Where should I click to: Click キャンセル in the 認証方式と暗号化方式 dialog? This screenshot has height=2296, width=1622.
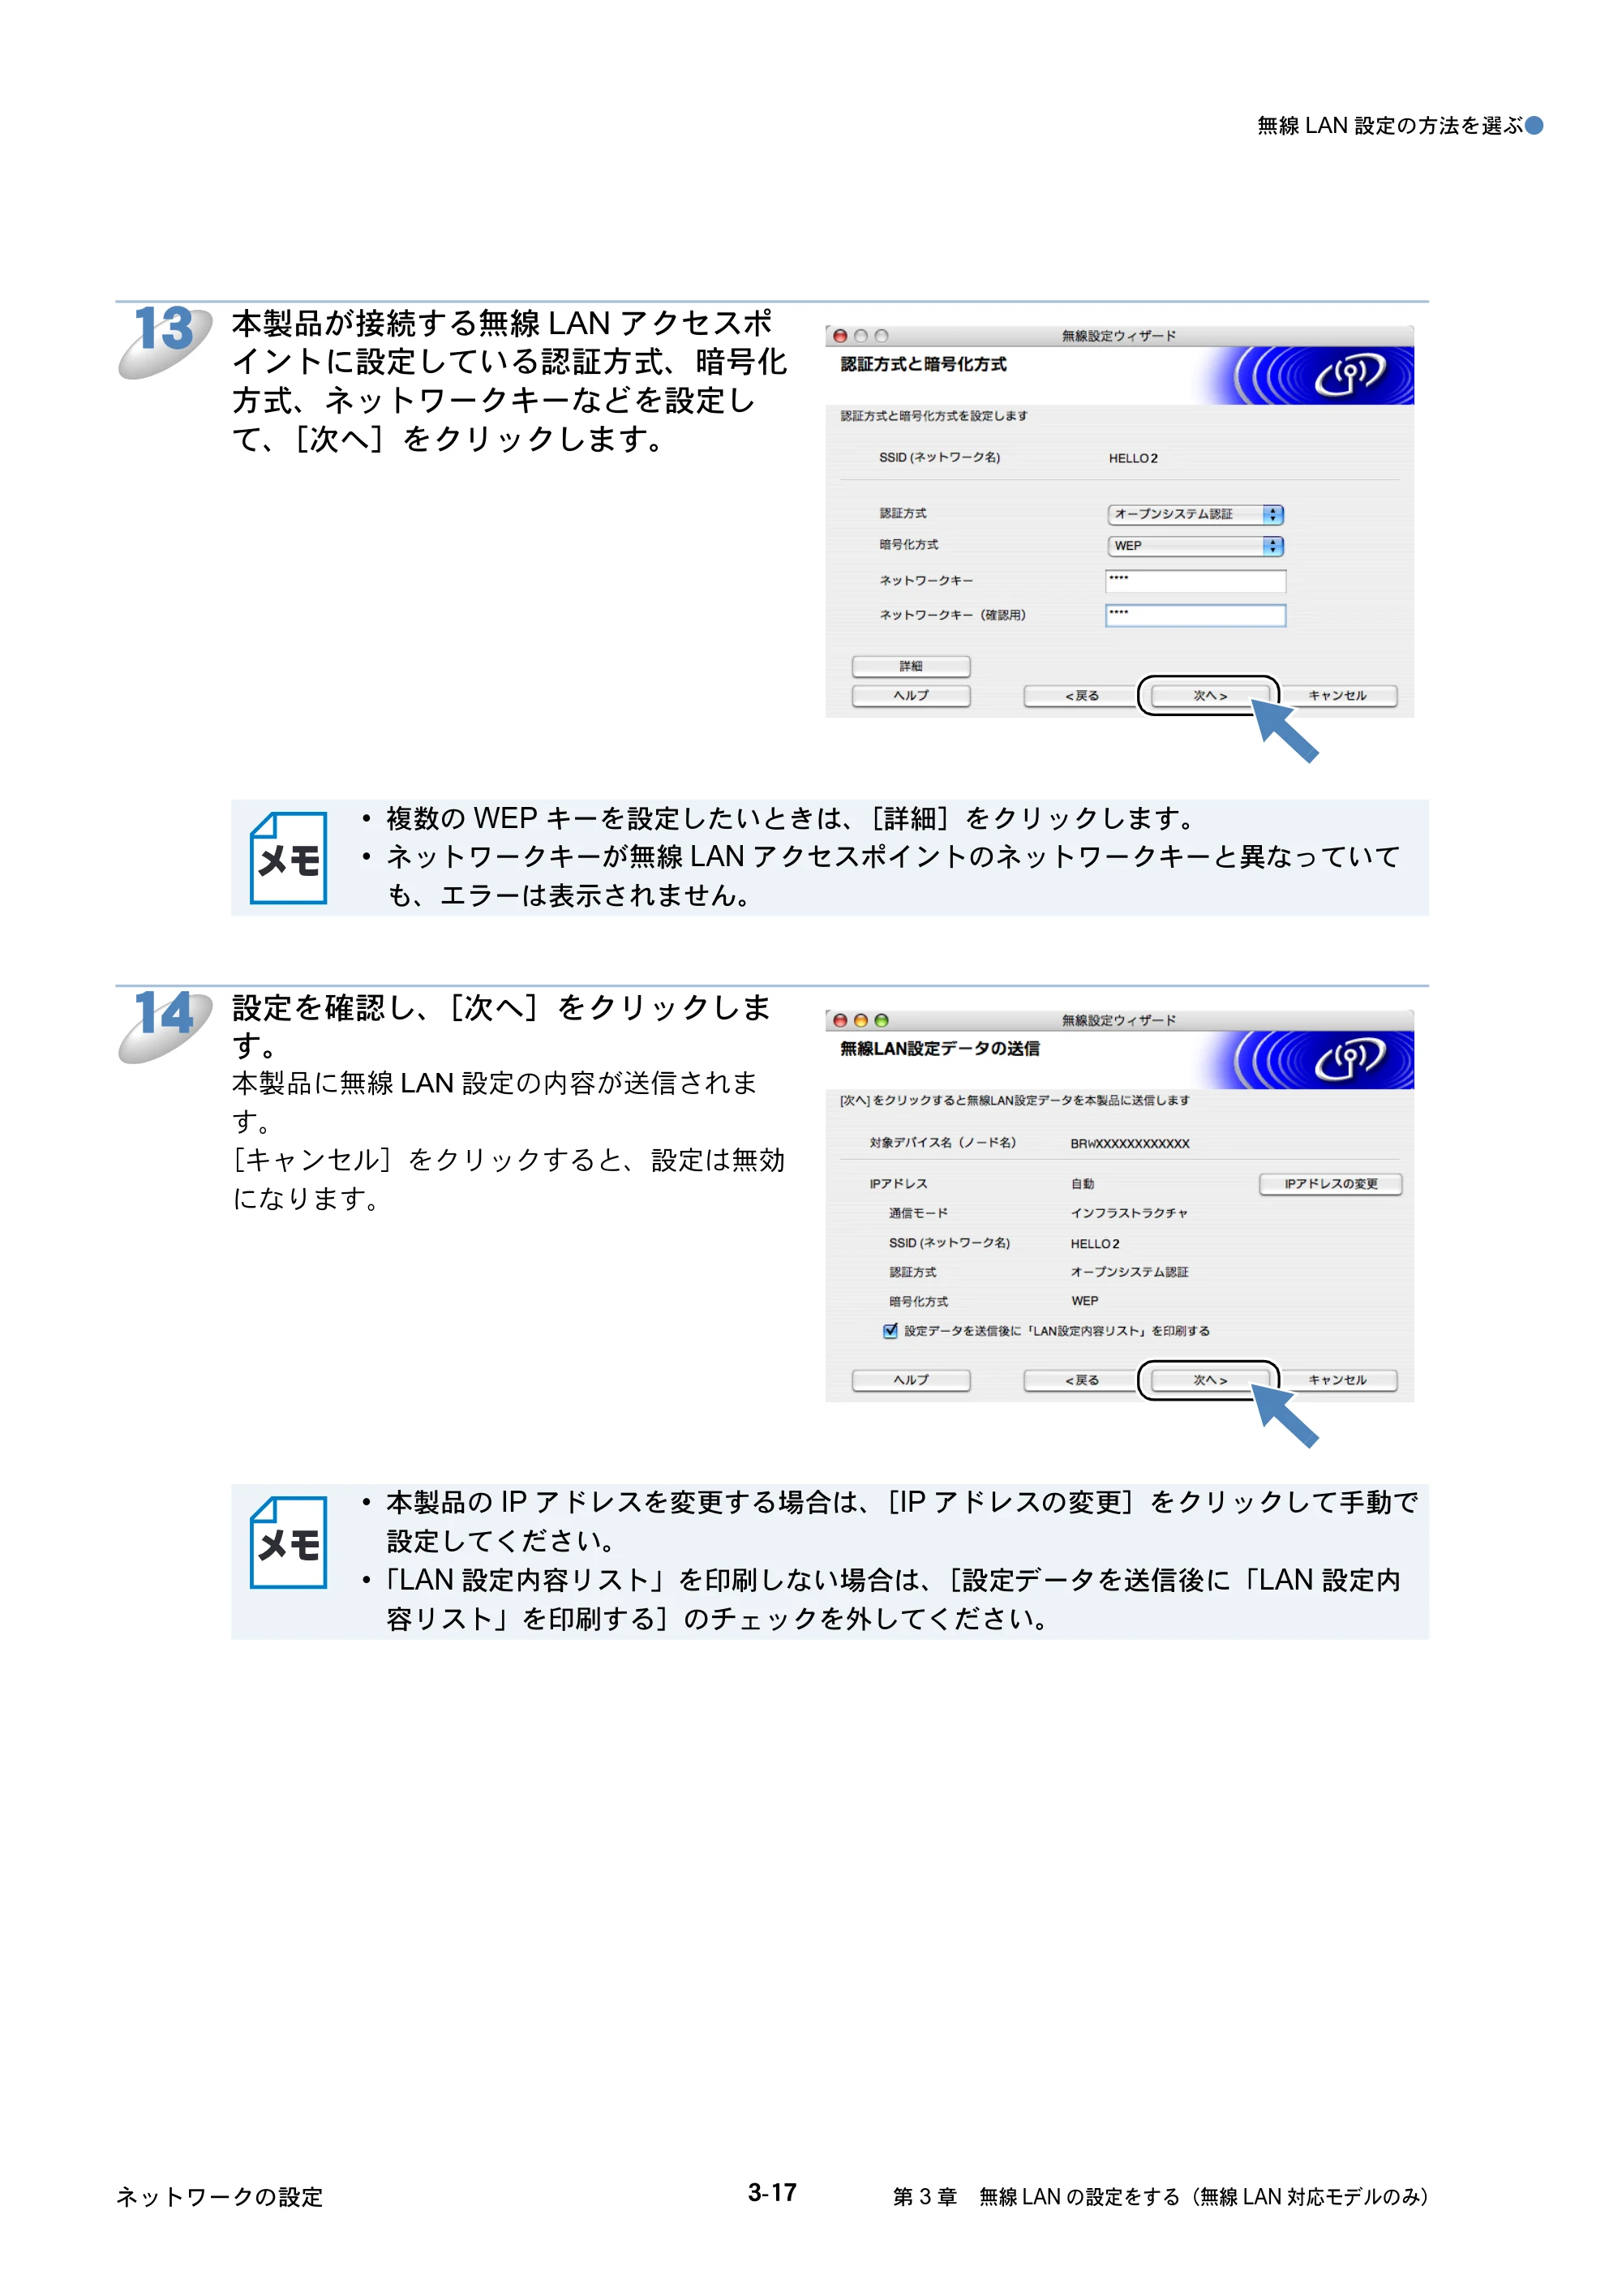click(x=1338, y=696)
